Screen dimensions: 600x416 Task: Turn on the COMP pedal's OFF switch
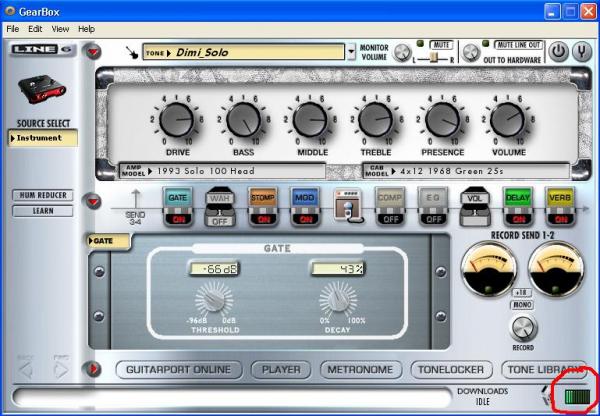[x=390, y=220]
